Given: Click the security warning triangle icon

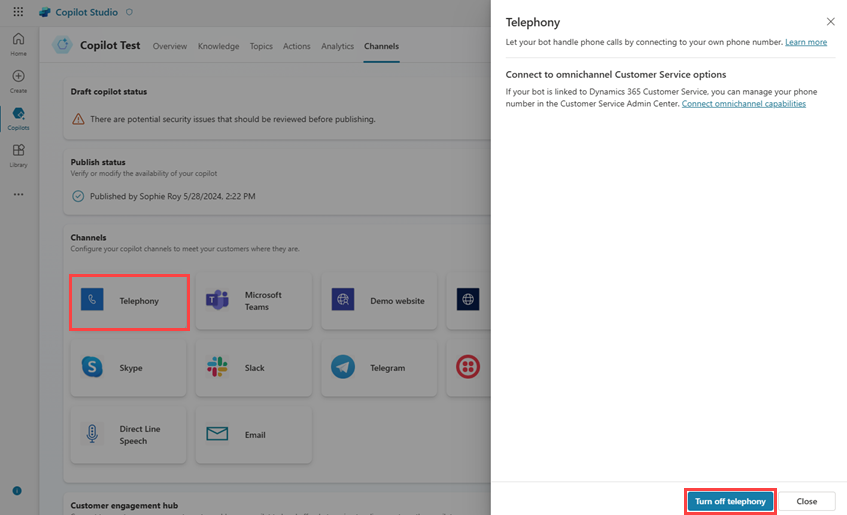Looking at the screenshot, I should pos(78,119).
